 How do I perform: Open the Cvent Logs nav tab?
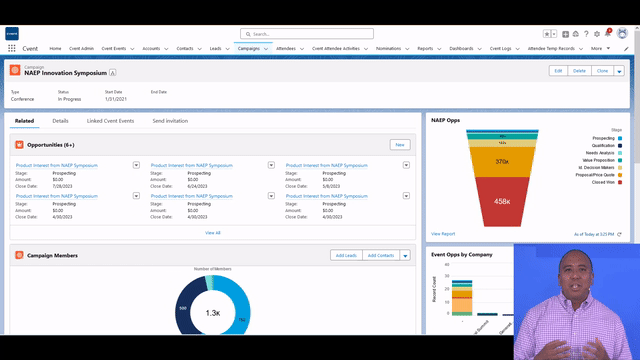500,48
